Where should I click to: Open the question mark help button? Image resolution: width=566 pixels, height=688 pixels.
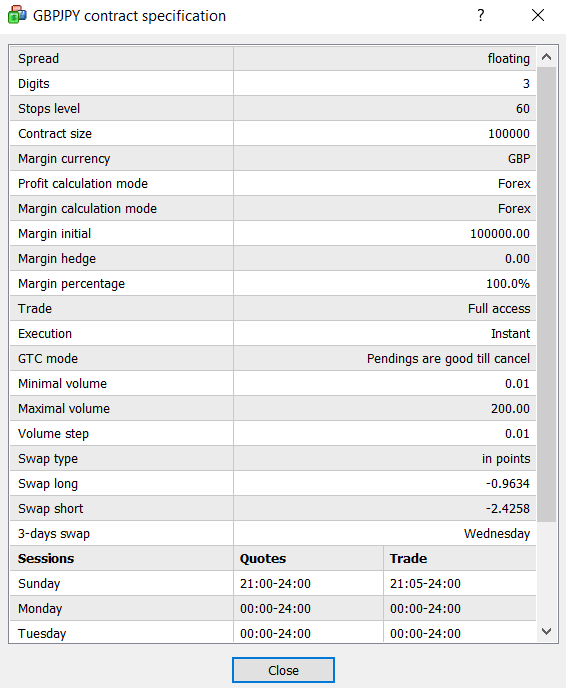pos(481,15)
